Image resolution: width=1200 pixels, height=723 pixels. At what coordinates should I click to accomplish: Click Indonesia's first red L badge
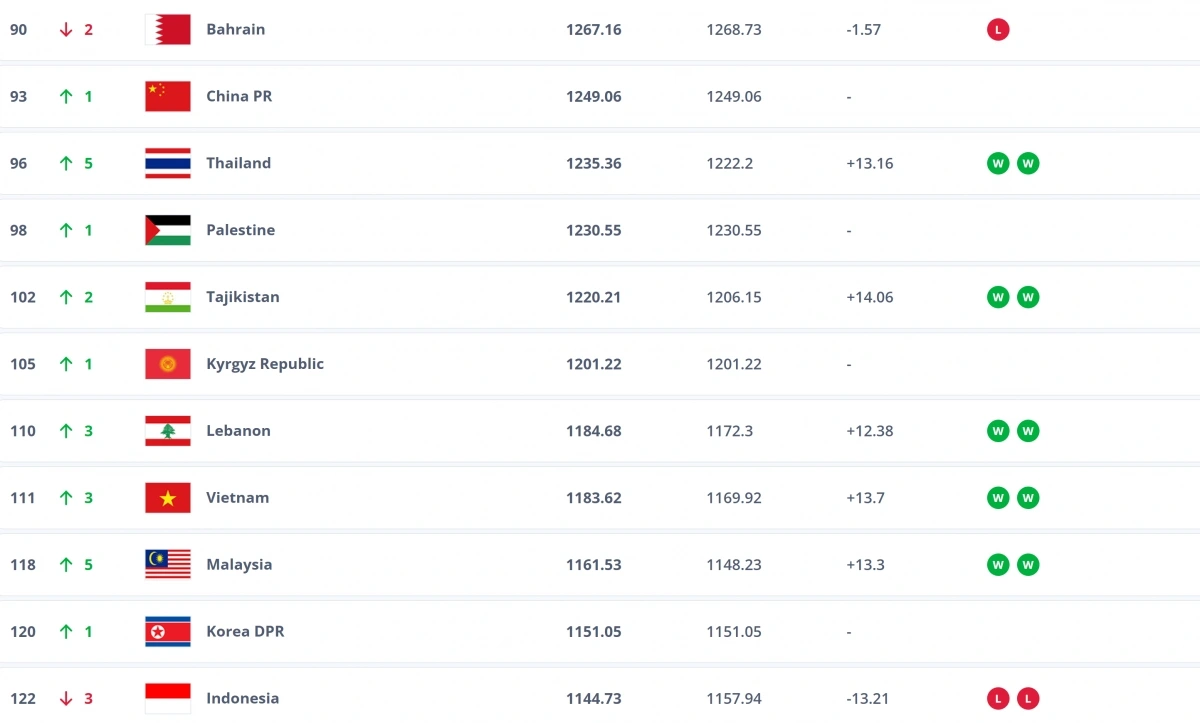point(998,699)
